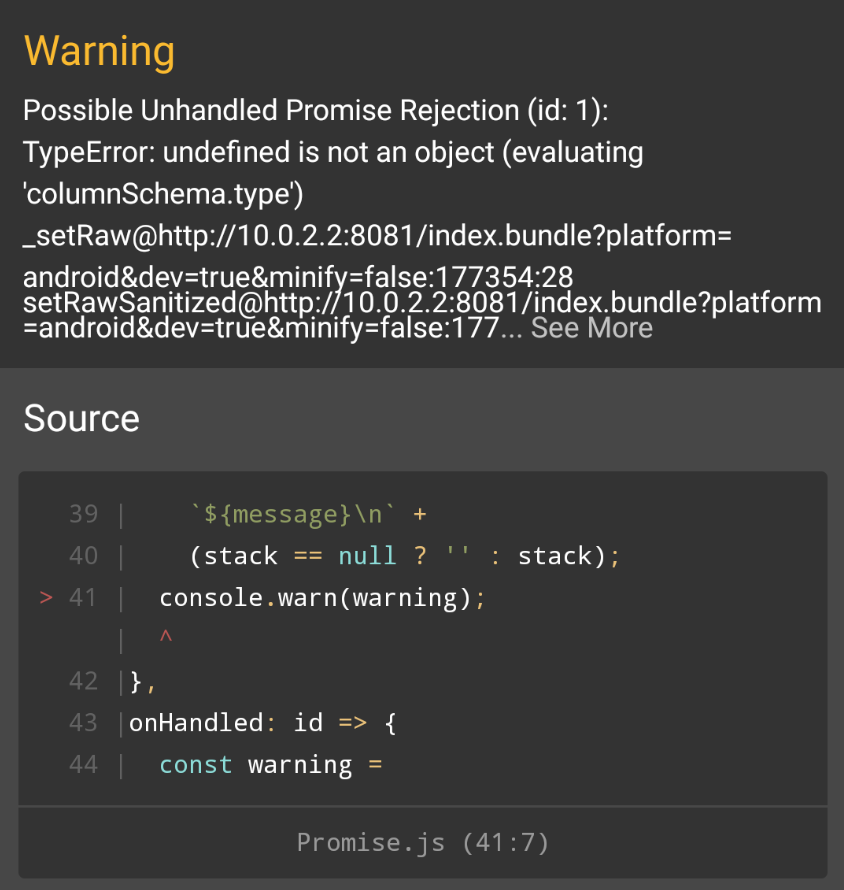Select line number 44 in source panel
Image resolution: width=844 pixels, height=890 pixels.
tap(84, 764)
